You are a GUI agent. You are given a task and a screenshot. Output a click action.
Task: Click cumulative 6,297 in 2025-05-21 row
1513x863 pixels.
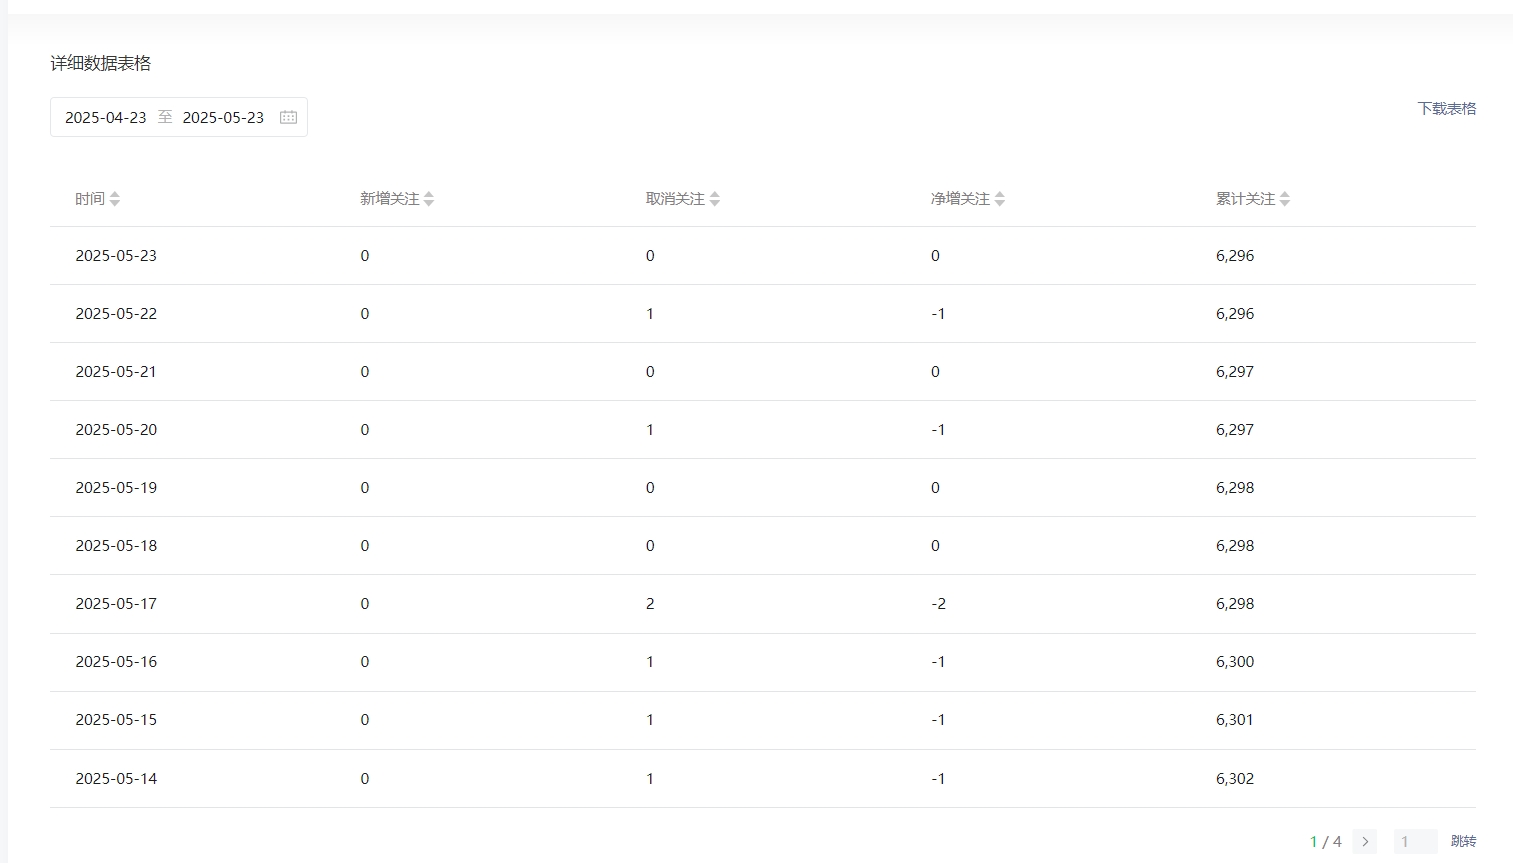[x=1235, y=372]
